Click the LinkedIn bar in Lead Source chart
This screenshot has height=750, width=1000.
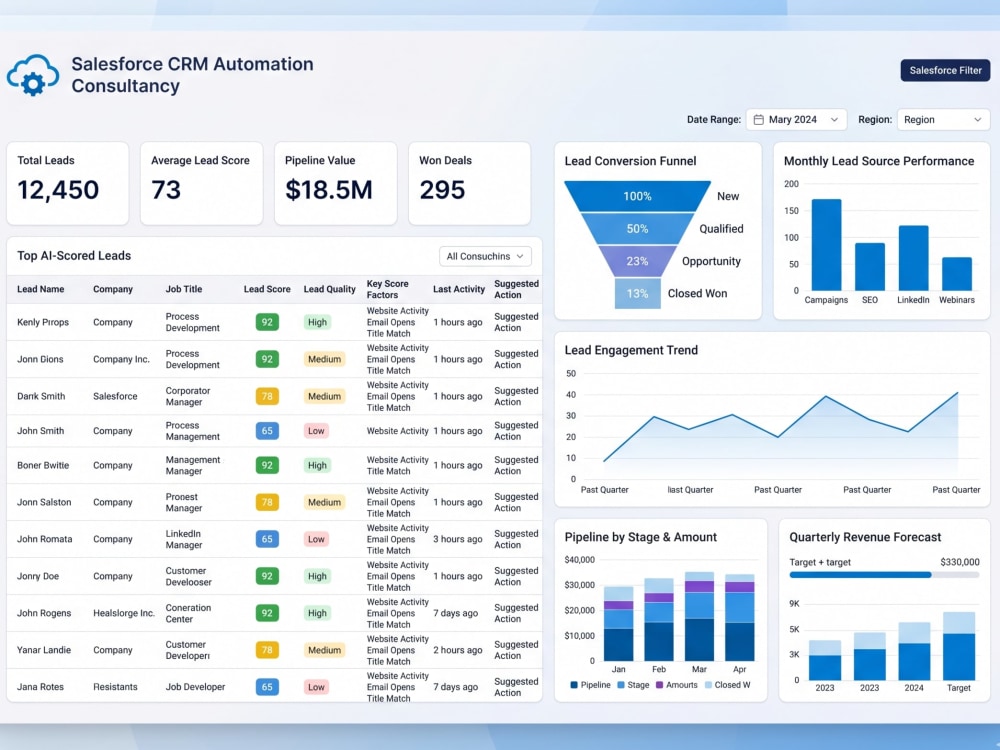(913, 258)
